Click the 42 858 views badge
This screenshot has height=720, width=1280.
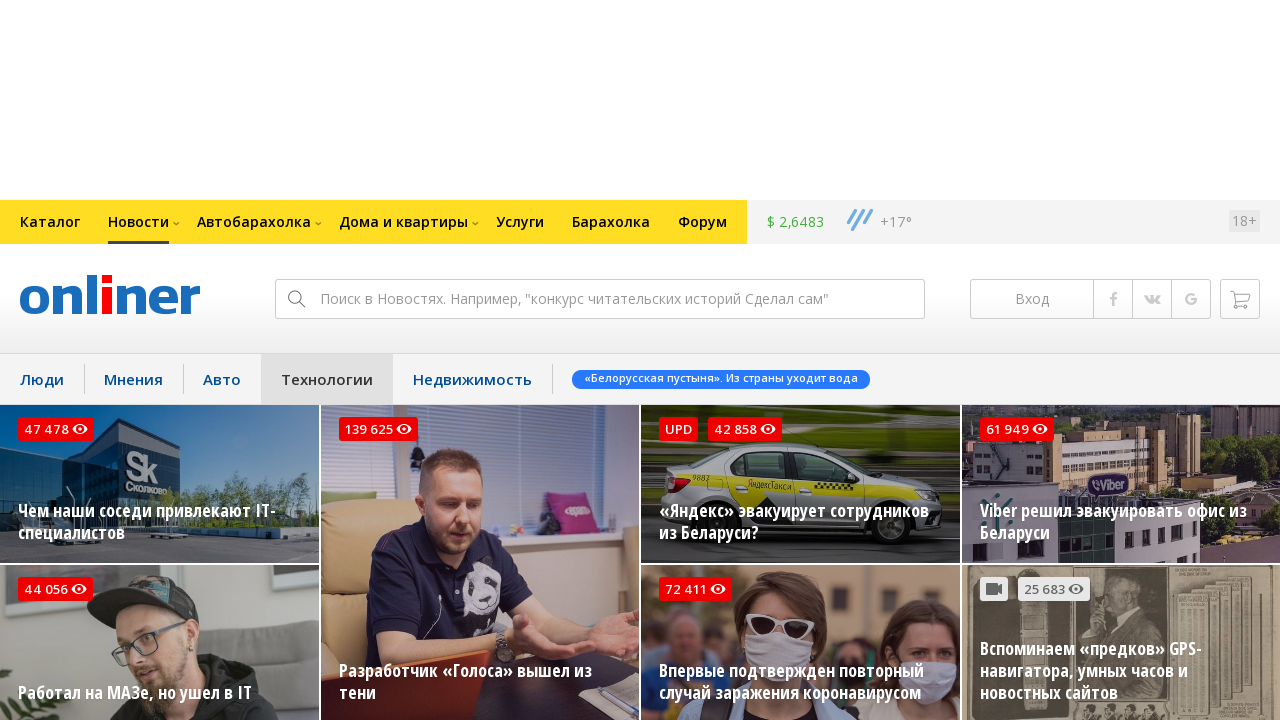click(x=745, y=429)
